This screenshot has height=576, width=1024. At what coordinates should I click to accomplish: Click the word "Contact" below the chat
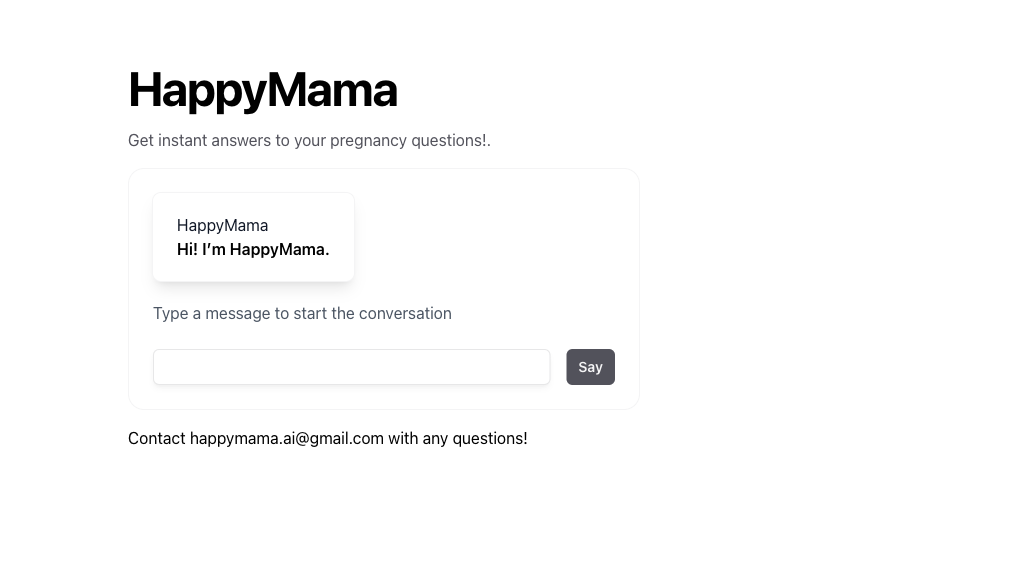coord(156,438)
